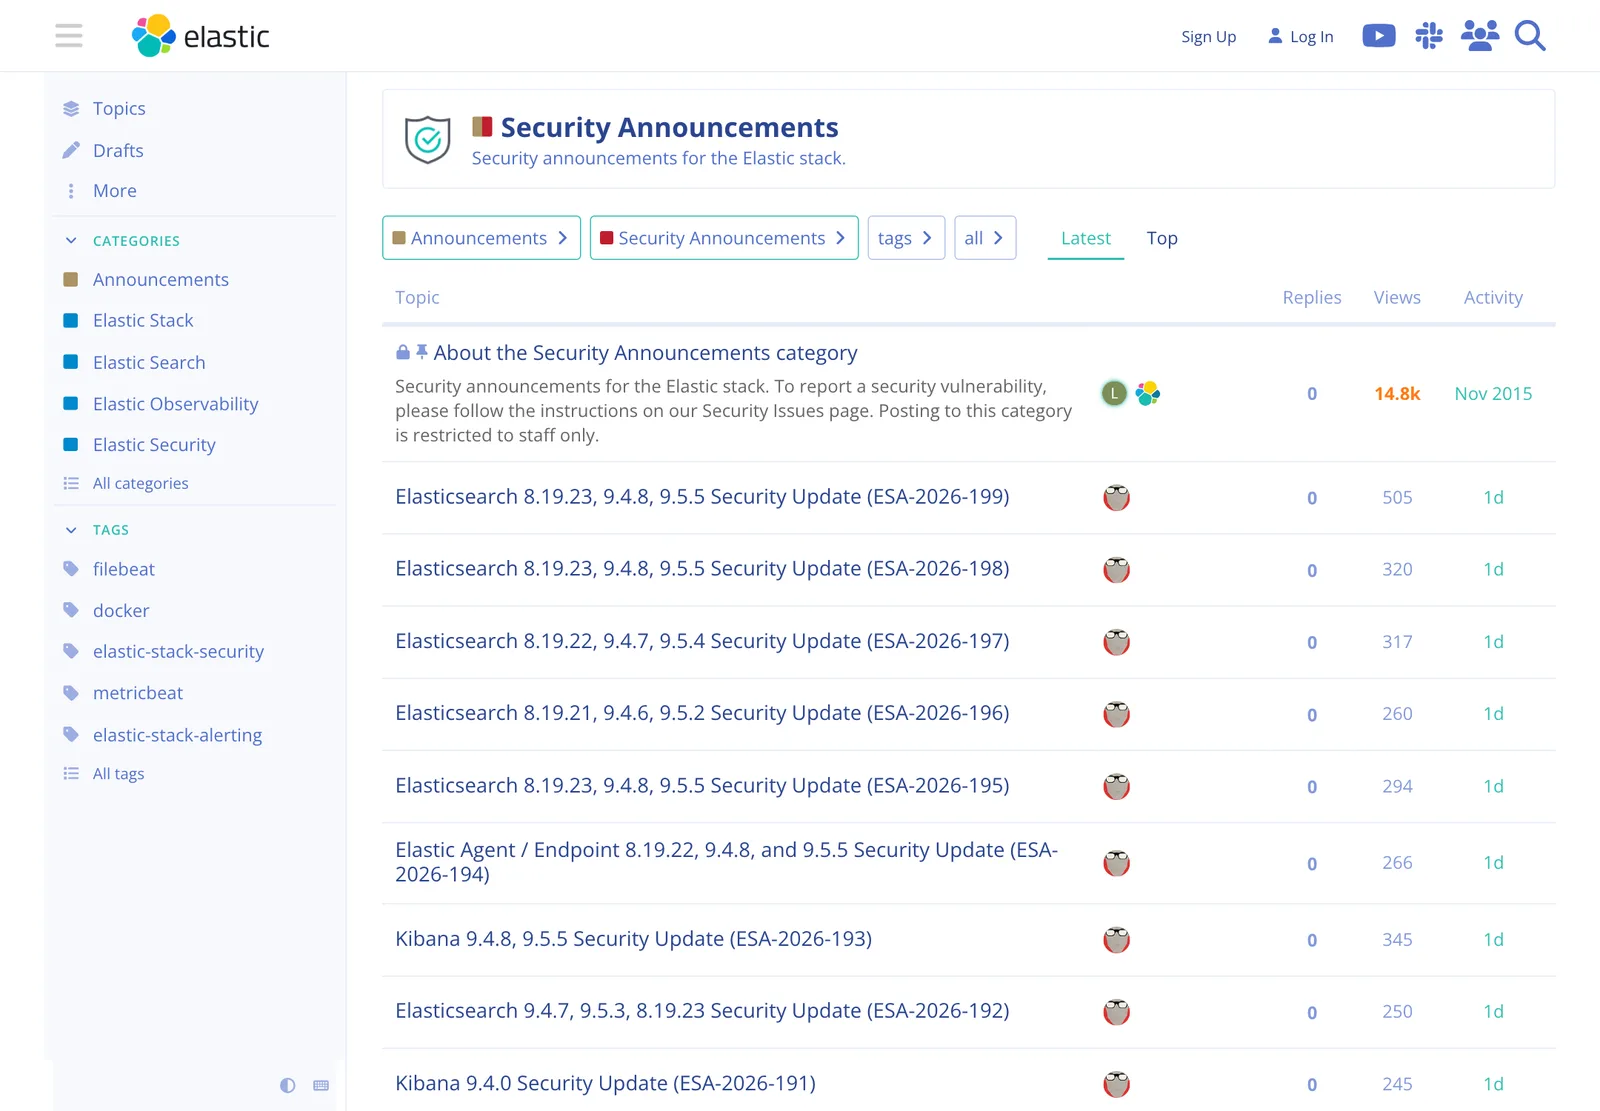This screenshot has width=1600, height=1111.
Task: Click the filebeat tag icon
Action: click(x=71, y=569)
